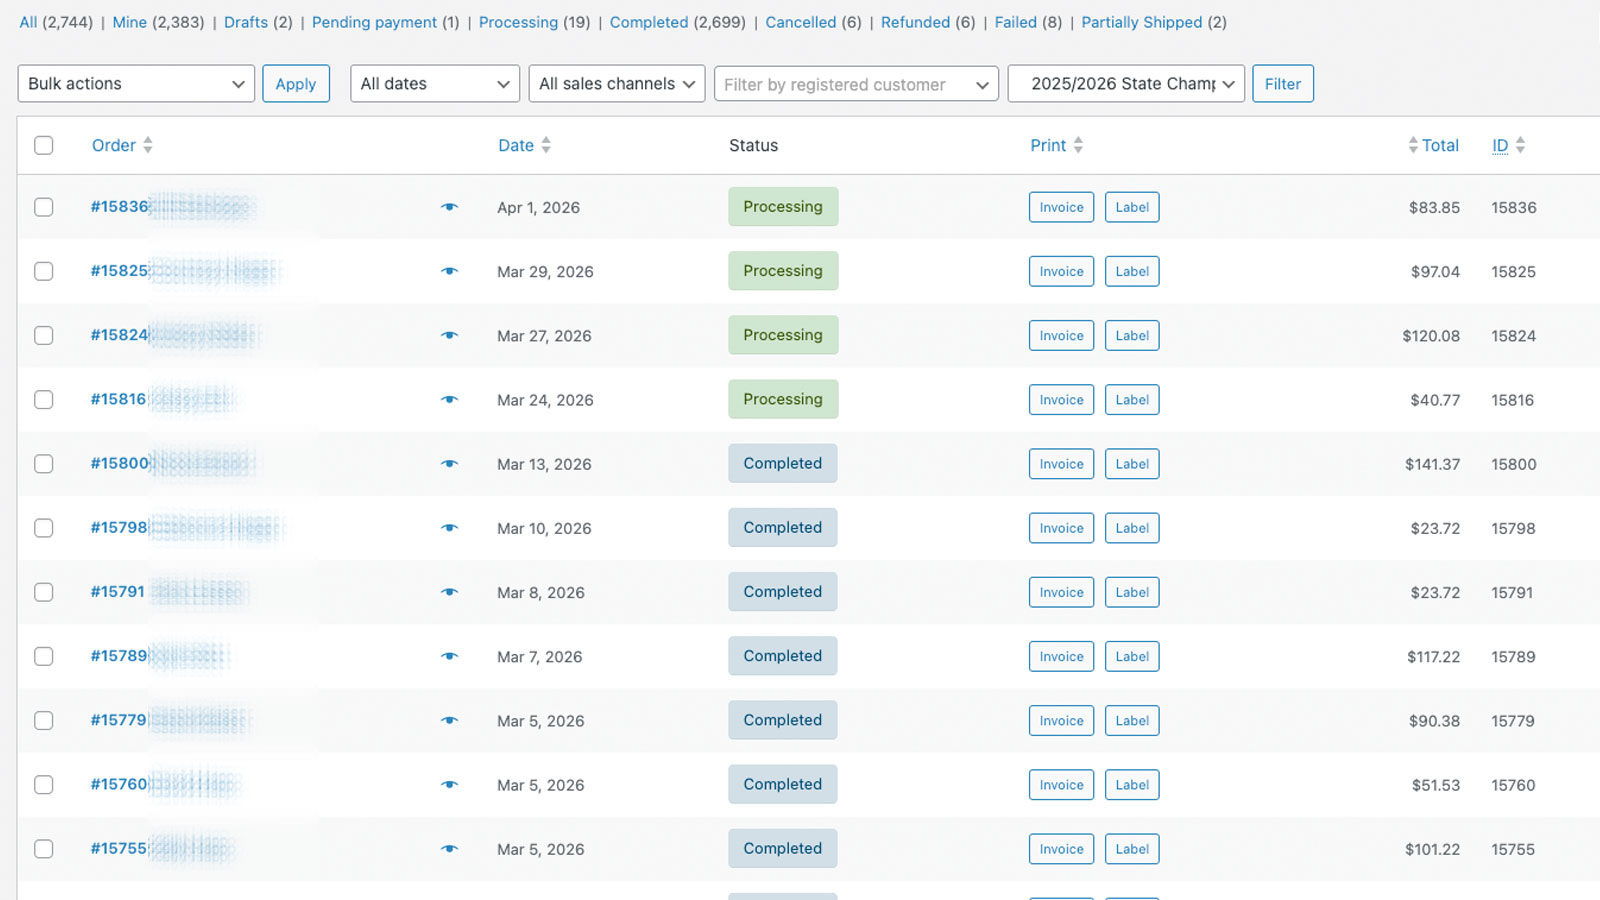This screenshot has height=900, width=1600.
Task: Show preview of order #15816 with eye icon
Action: coord(450,399)
